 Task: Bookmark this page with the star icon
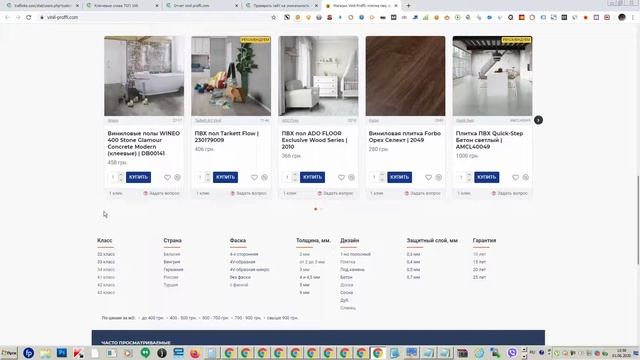click(x=273, y=17)
